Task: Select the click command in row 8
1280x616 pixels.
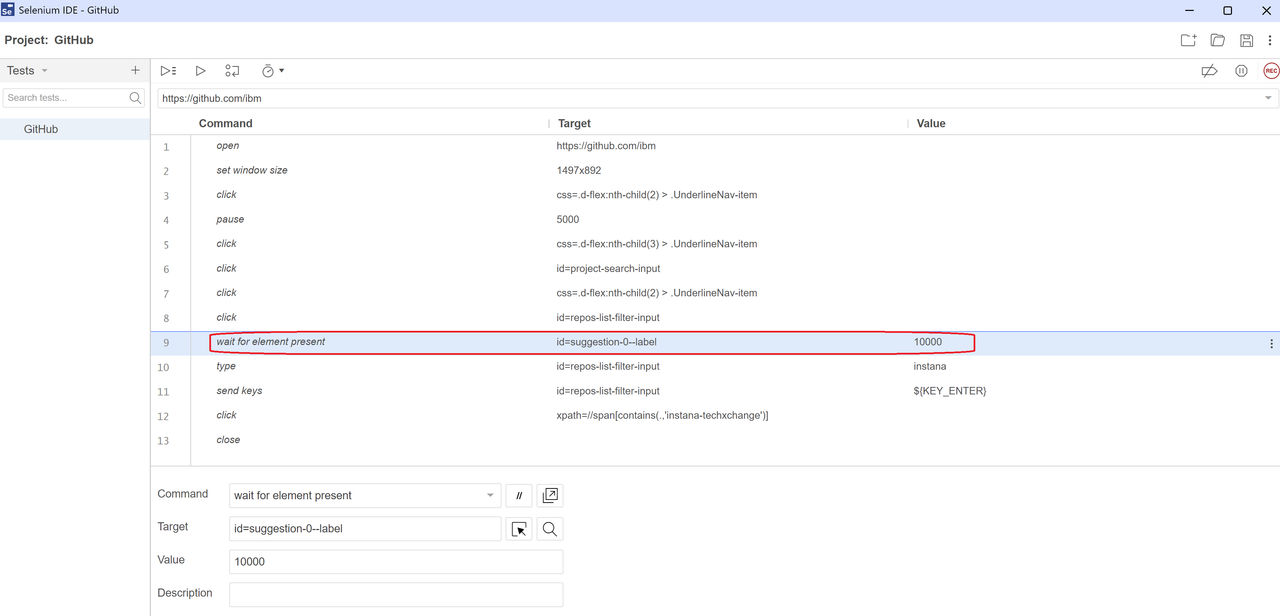Action: coord(715,318)
